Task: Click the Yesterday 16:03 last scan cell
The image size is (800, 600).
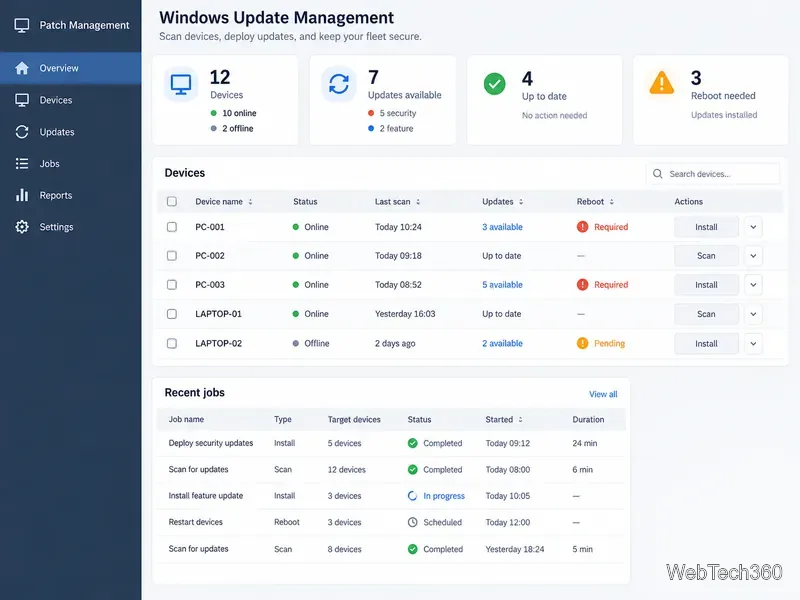Action: pyautogui.click(x=405, y=314)
